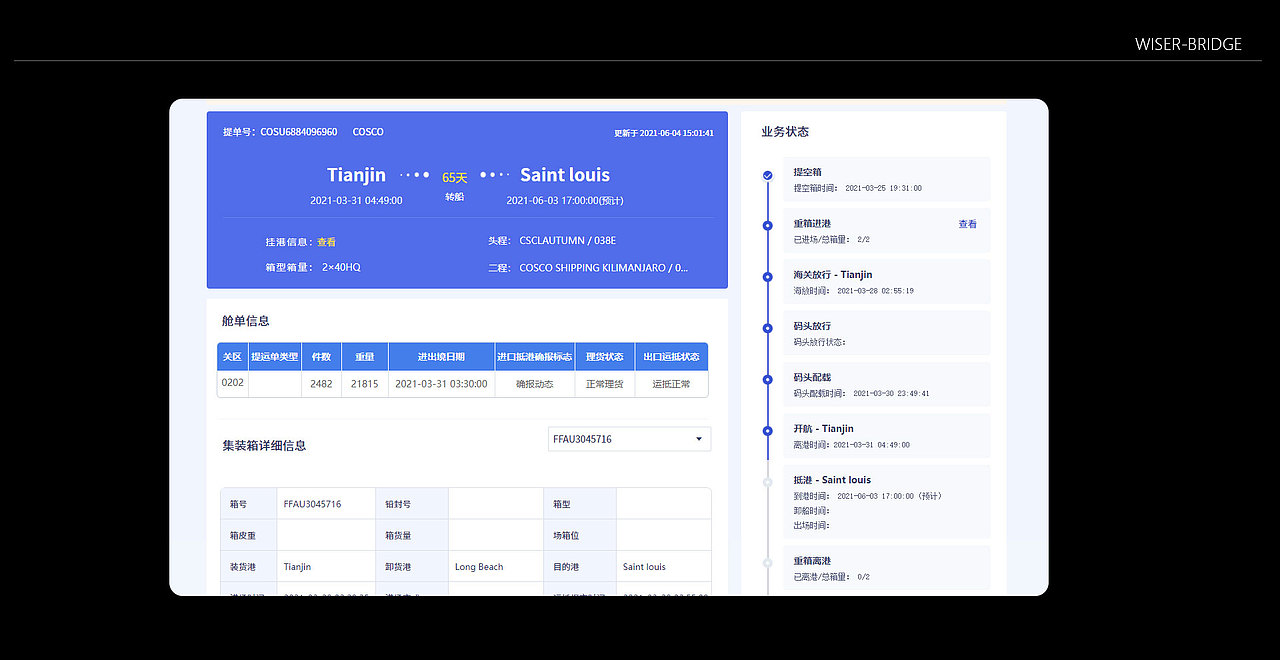Screen dimensions: 1280x660
Task: Click destination port value Saint louis in table
Action: [644, 567]
